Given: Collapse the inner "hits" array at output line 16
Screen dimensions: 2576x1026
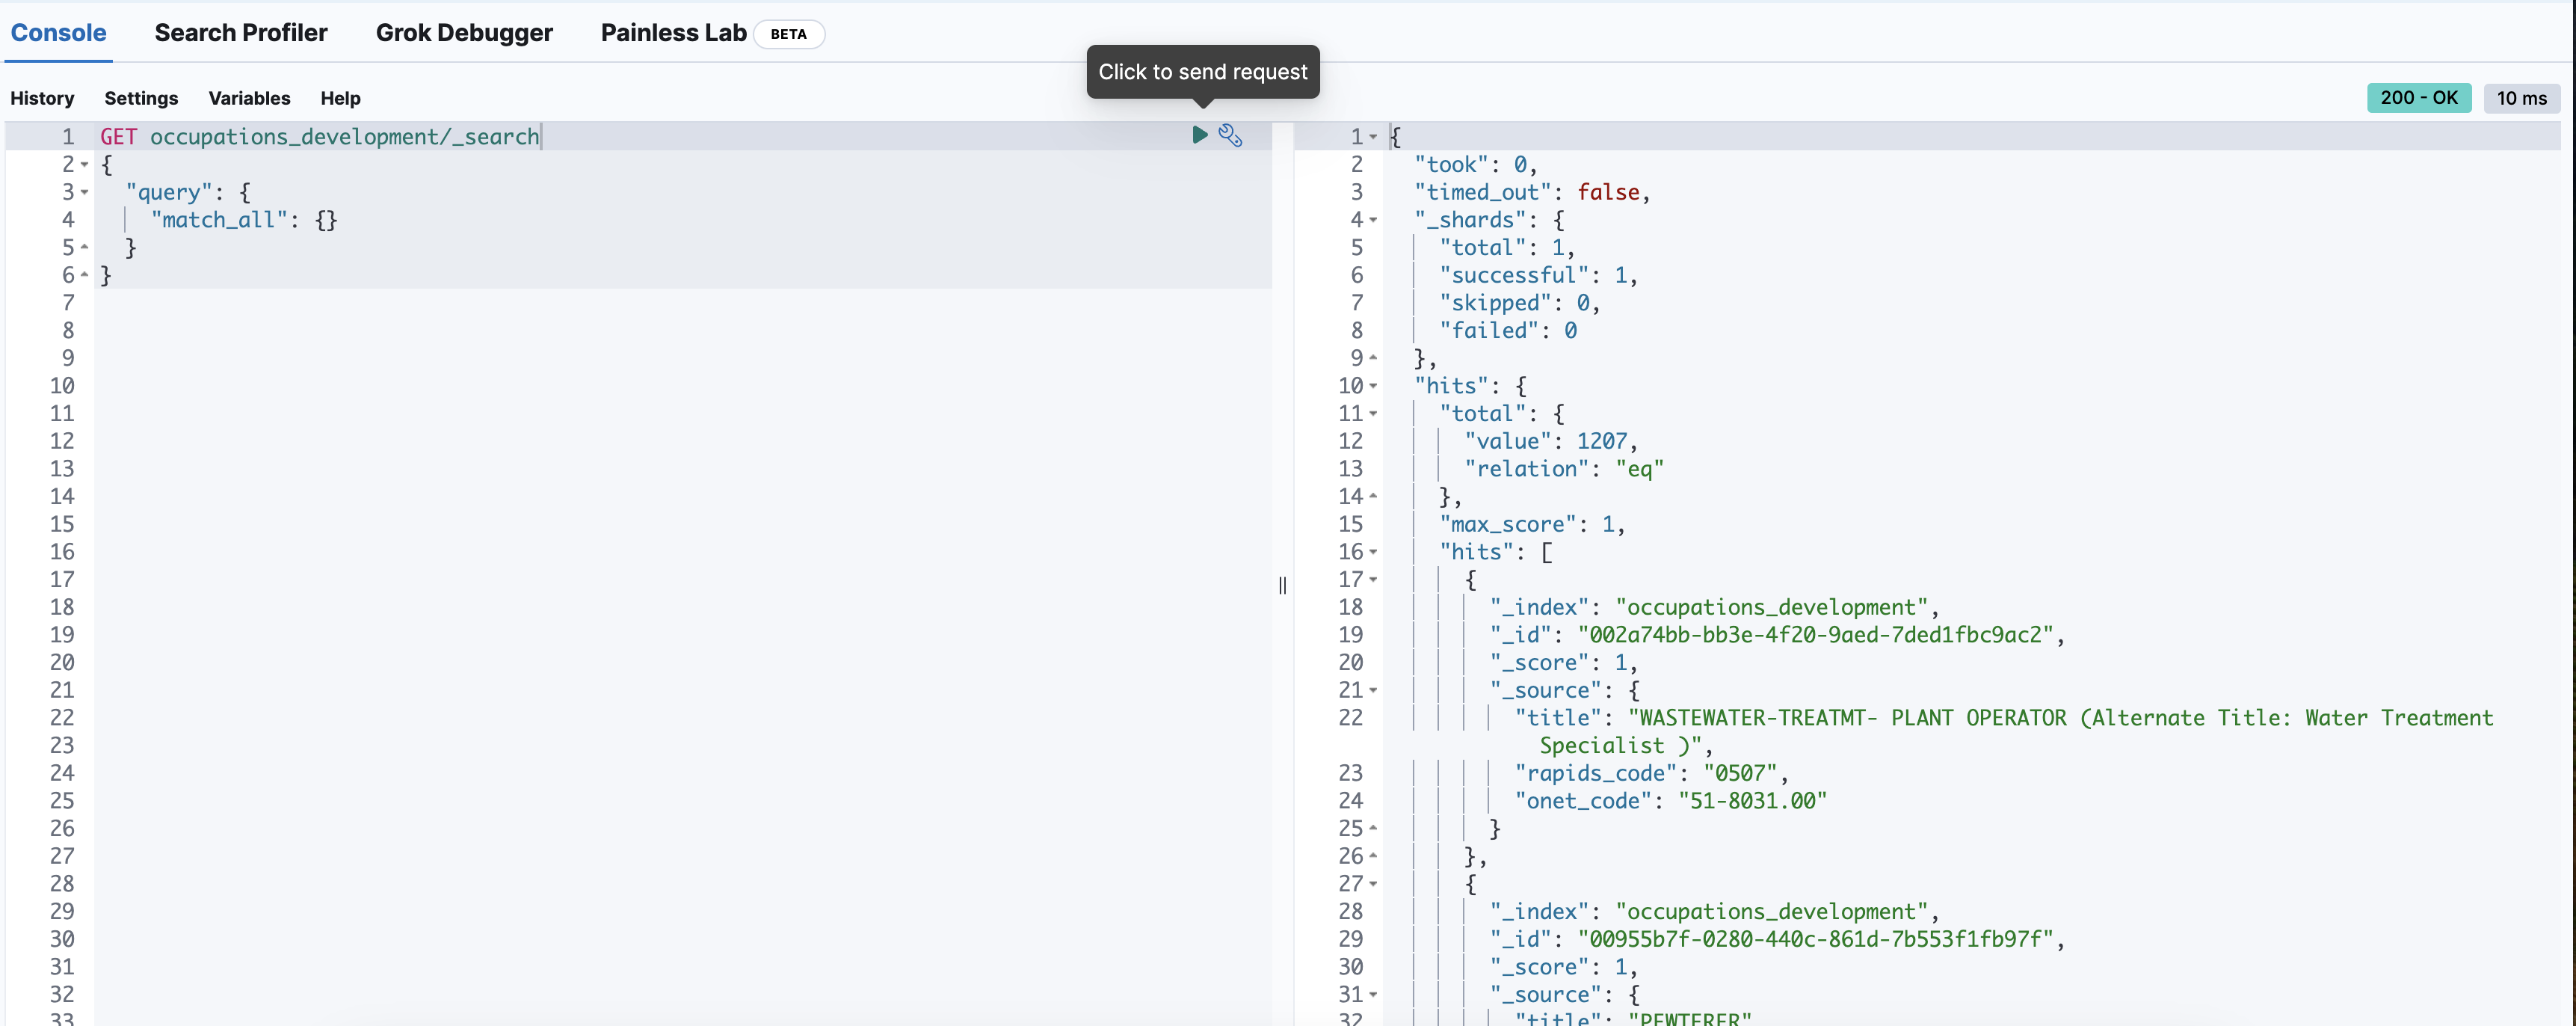Looking at the screenshot, I should click(1373, 552).
